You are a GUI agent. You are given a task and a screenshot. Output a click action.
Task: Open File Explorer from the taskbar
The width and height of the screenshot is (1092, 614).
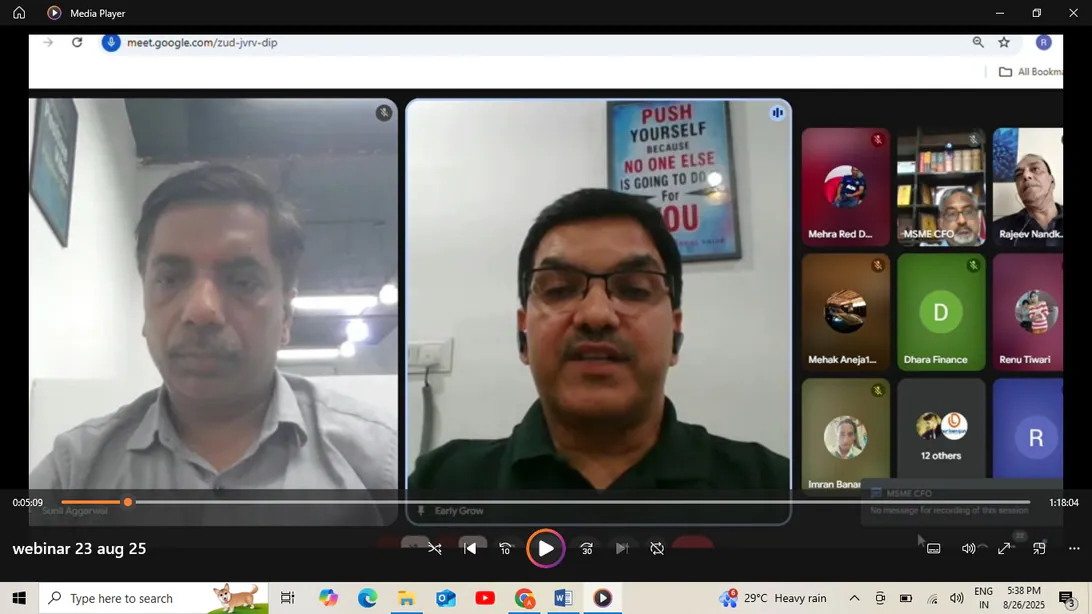pyautogui.click(x=407, y=598)
